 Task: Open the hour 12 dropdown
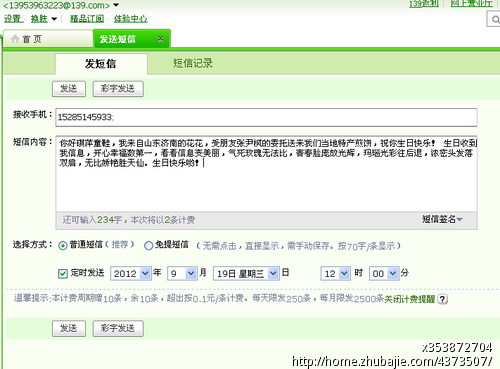click(x=335, y=274)
